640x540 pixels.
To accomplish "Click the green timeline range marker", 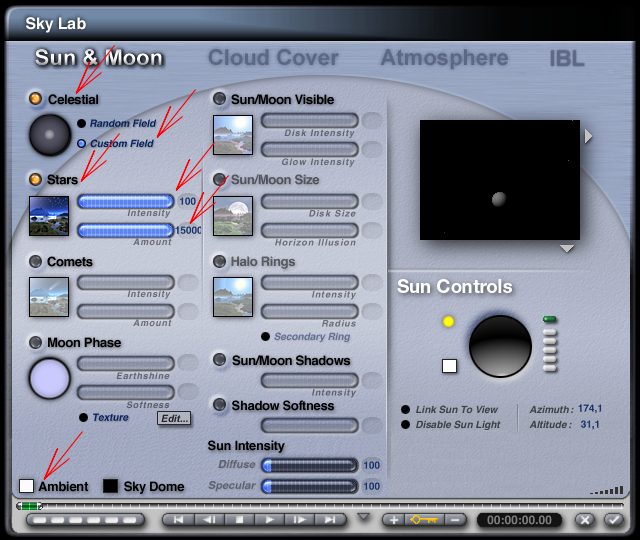I will (x=29, y=506).
